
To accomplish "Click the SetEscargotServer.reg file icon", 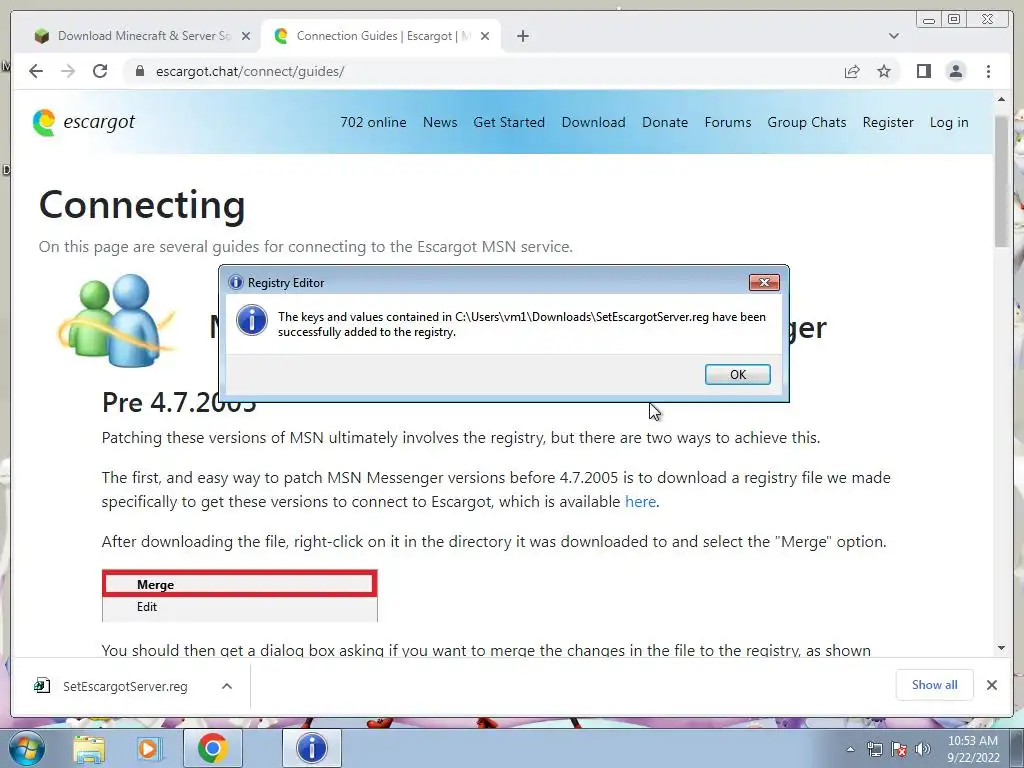I will tap(42, 686).
